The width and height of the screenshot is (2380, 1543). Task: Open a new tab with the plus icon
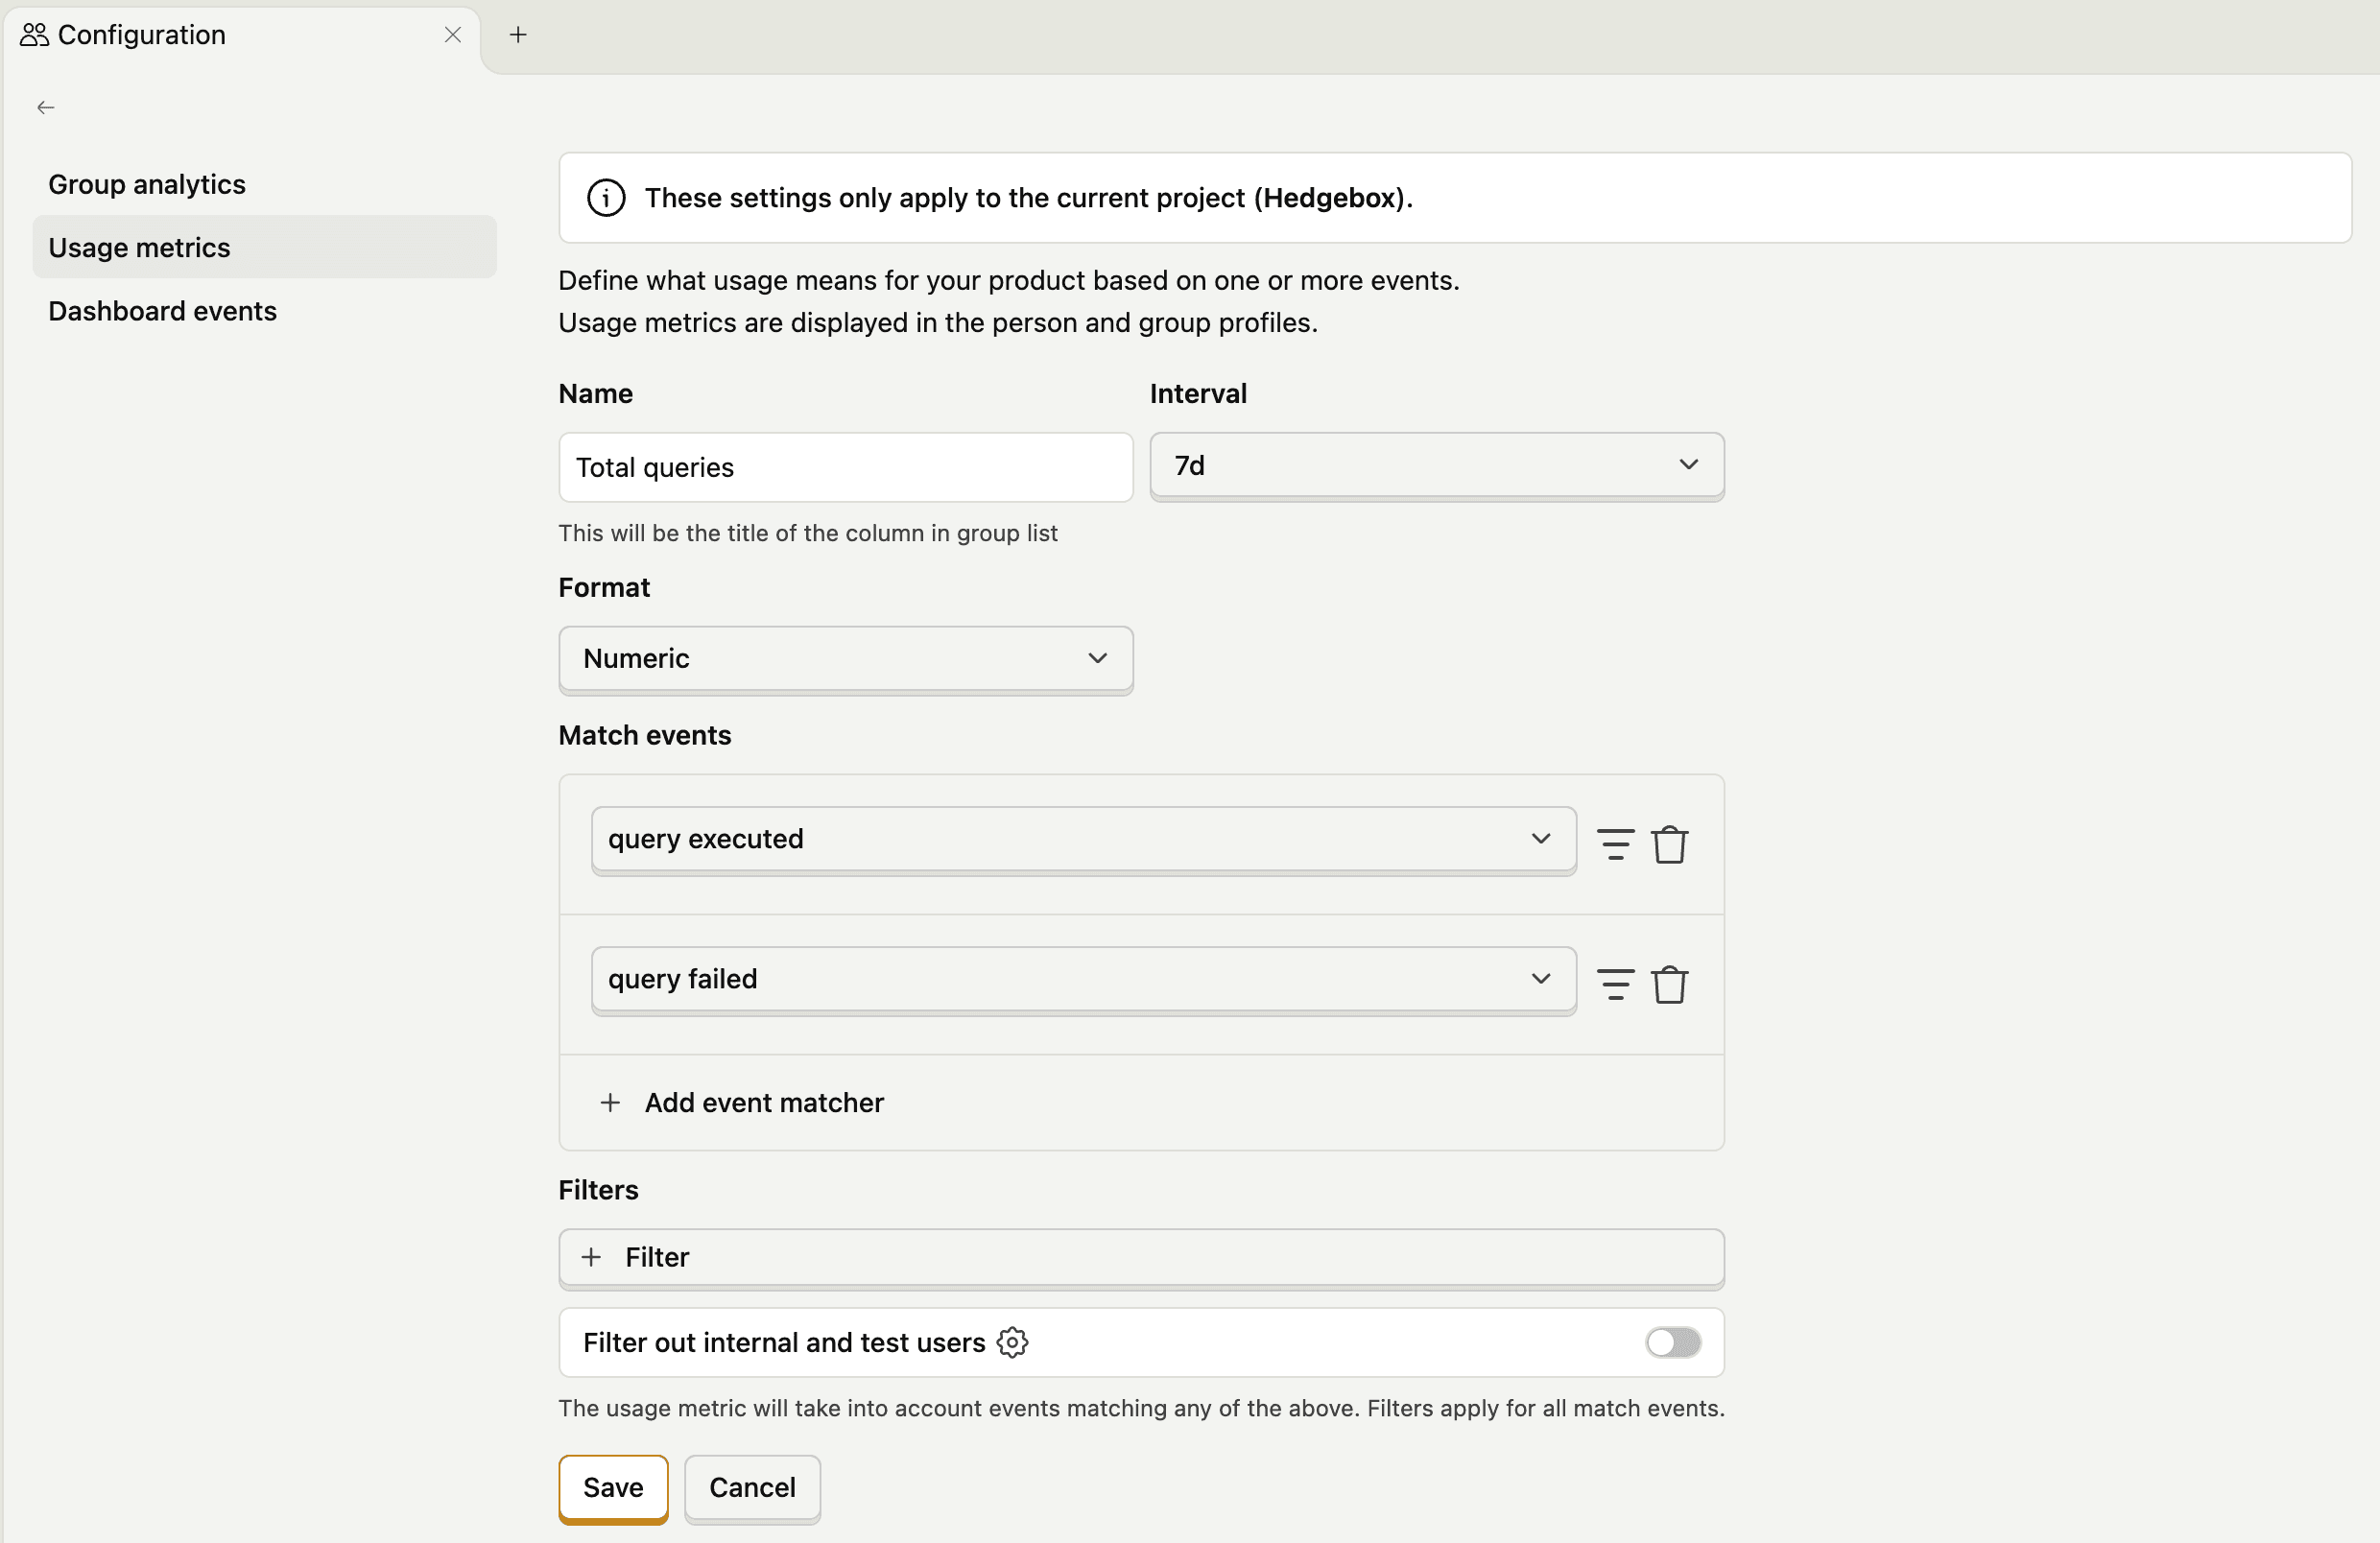(x=518, y=34)
